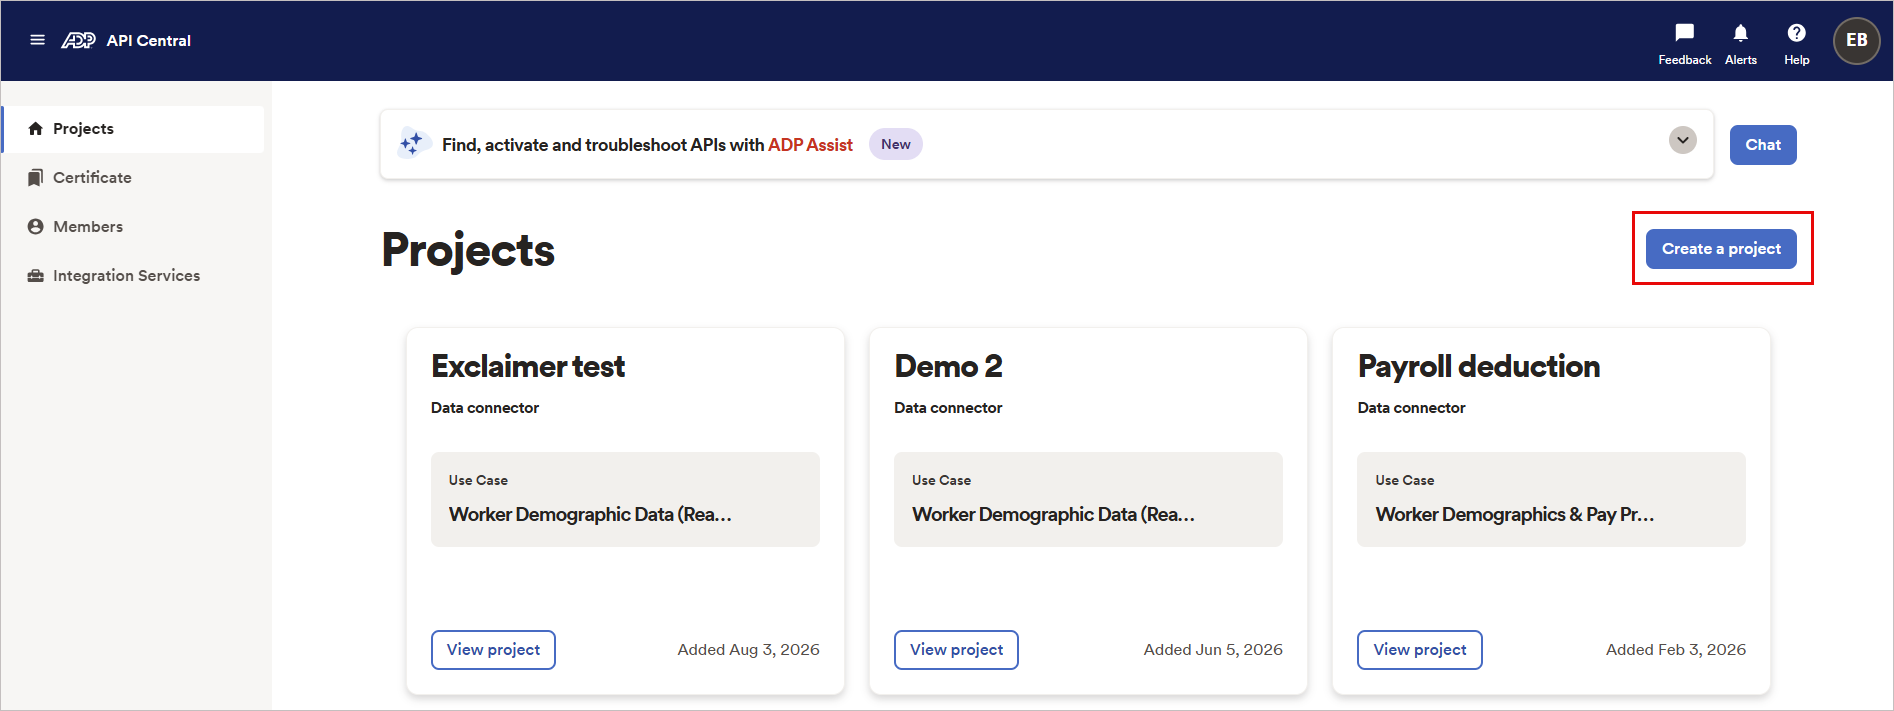The image size is (1894, 711).
Task: Open the Feedback speech bubble icon
Action: pyautogui.click(x=1684, y=33)
